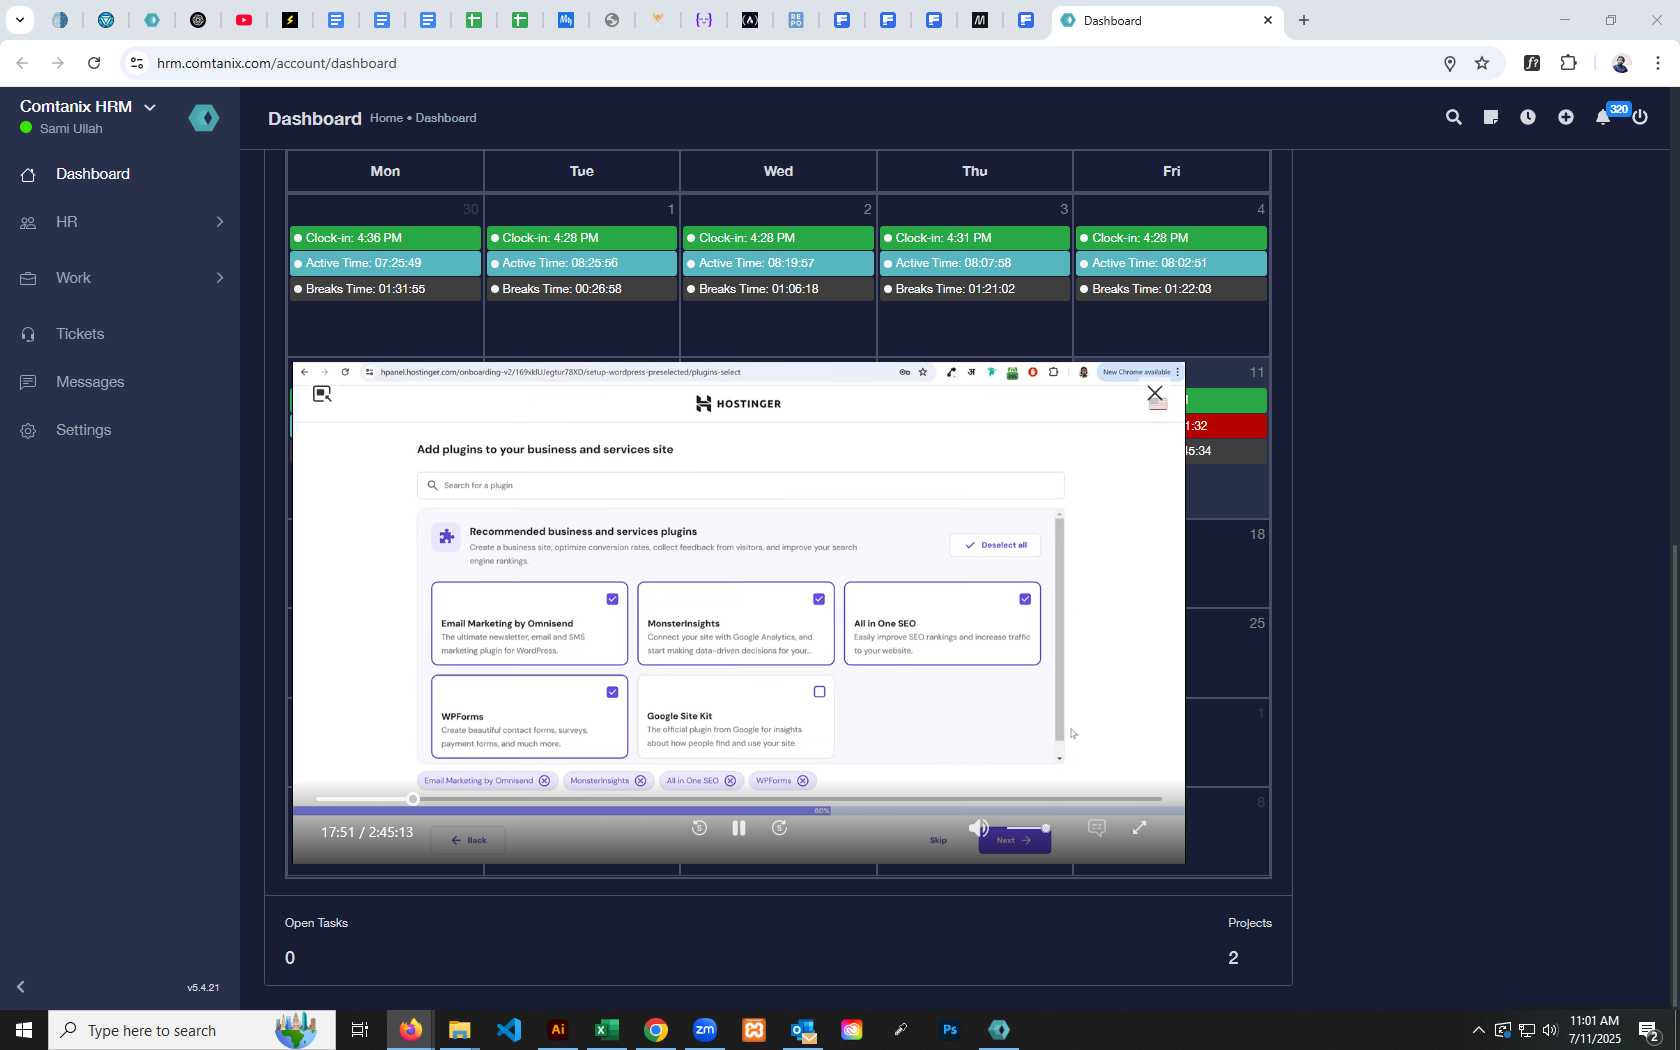Open Excel from the taskbar
The height and width of the screenshot is (1050, 1680).
(607, 1030)
